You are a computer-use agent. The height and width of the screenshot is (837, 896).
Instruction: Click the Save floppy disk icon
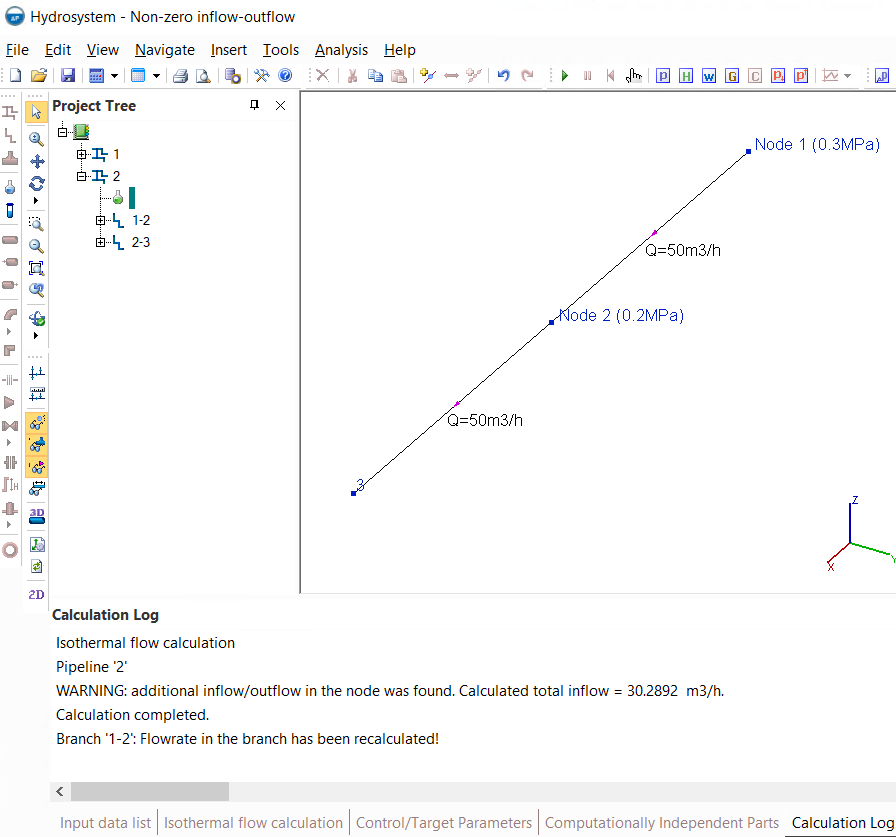pos(68,75)
